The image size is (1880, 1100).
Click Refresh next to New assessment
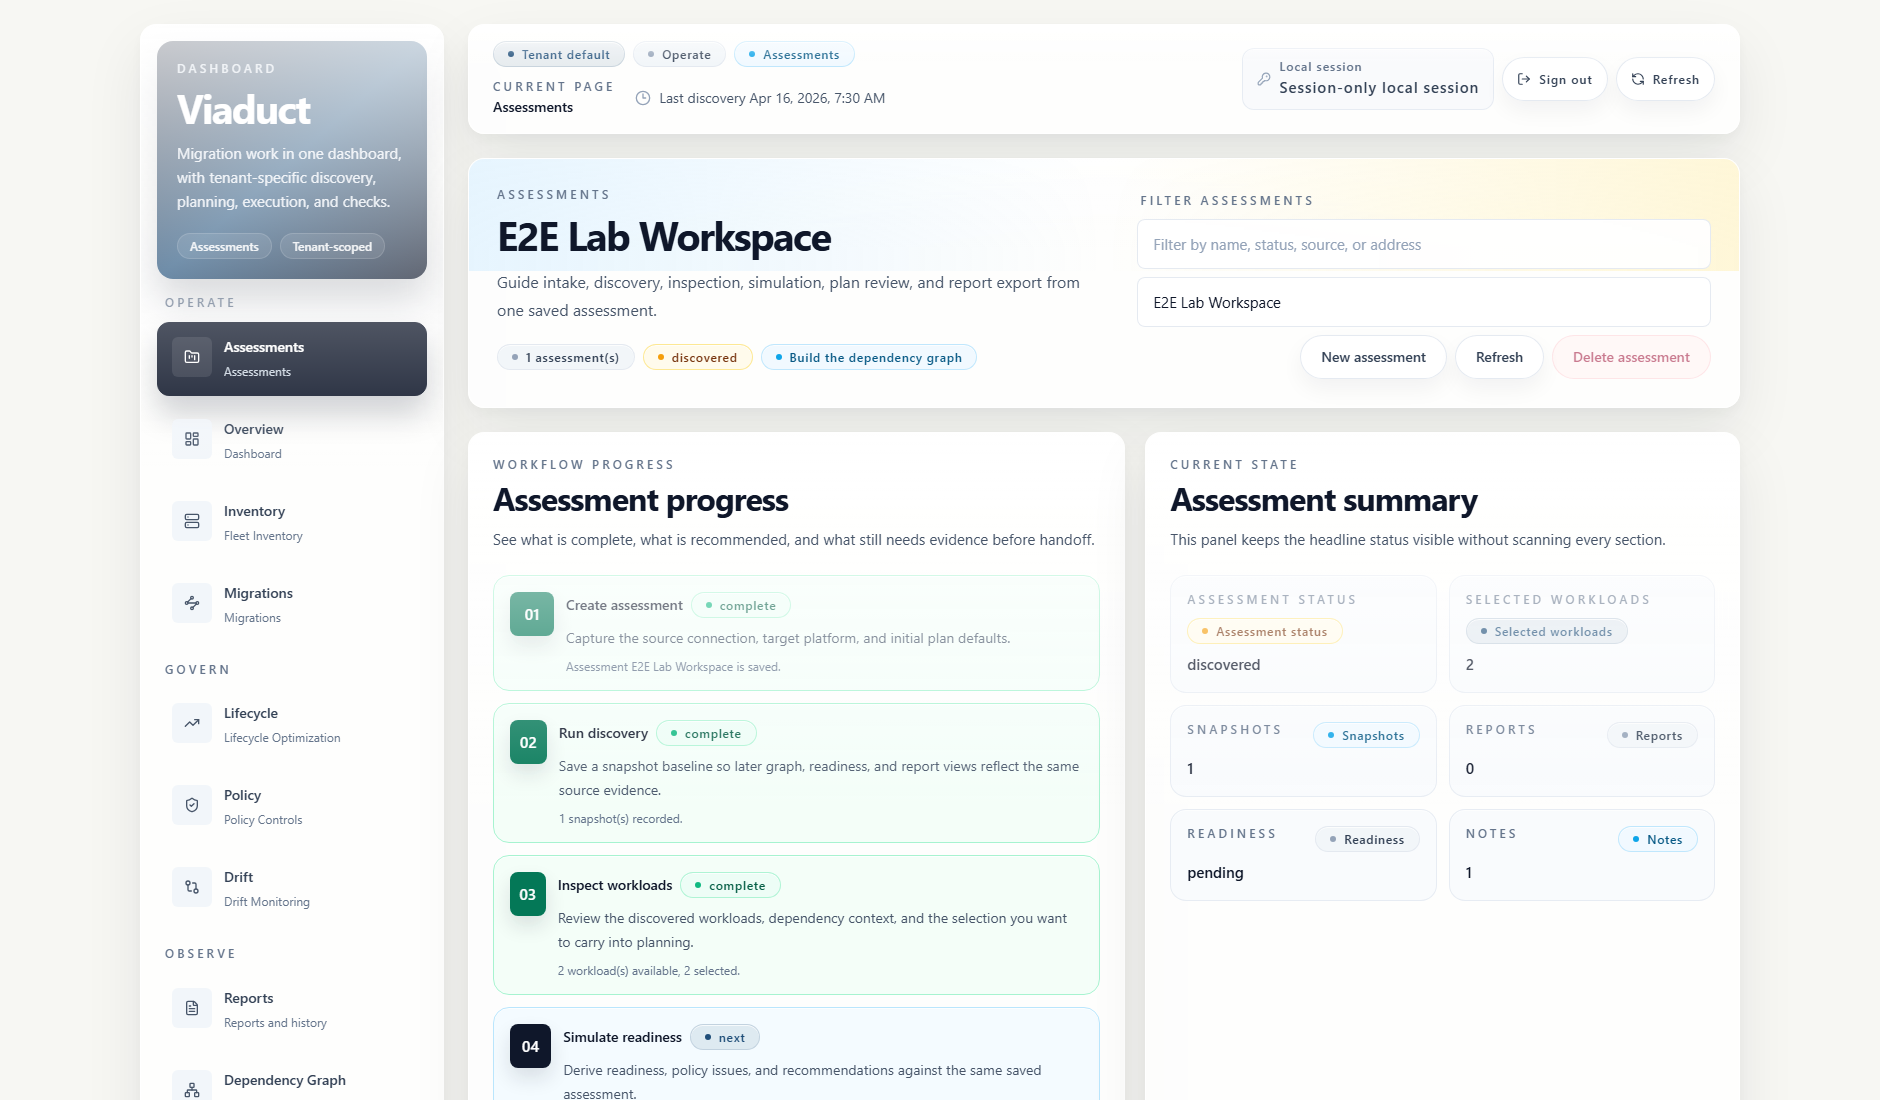(x=1499, y=357)
